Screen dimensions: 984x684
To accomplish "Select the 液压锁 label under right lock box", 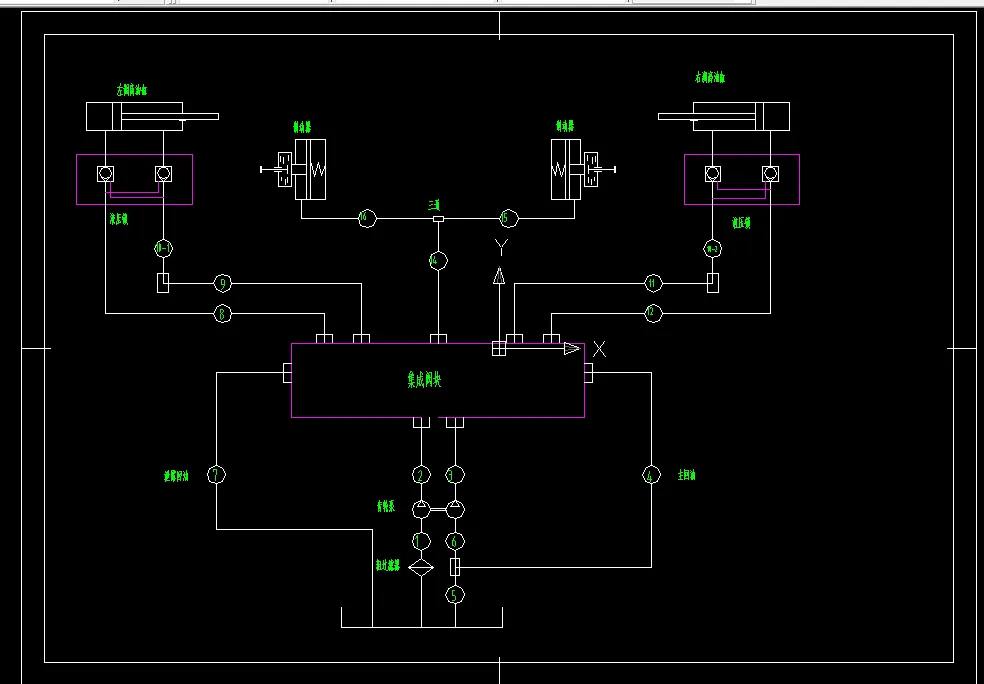I will [x=741, y=223].
